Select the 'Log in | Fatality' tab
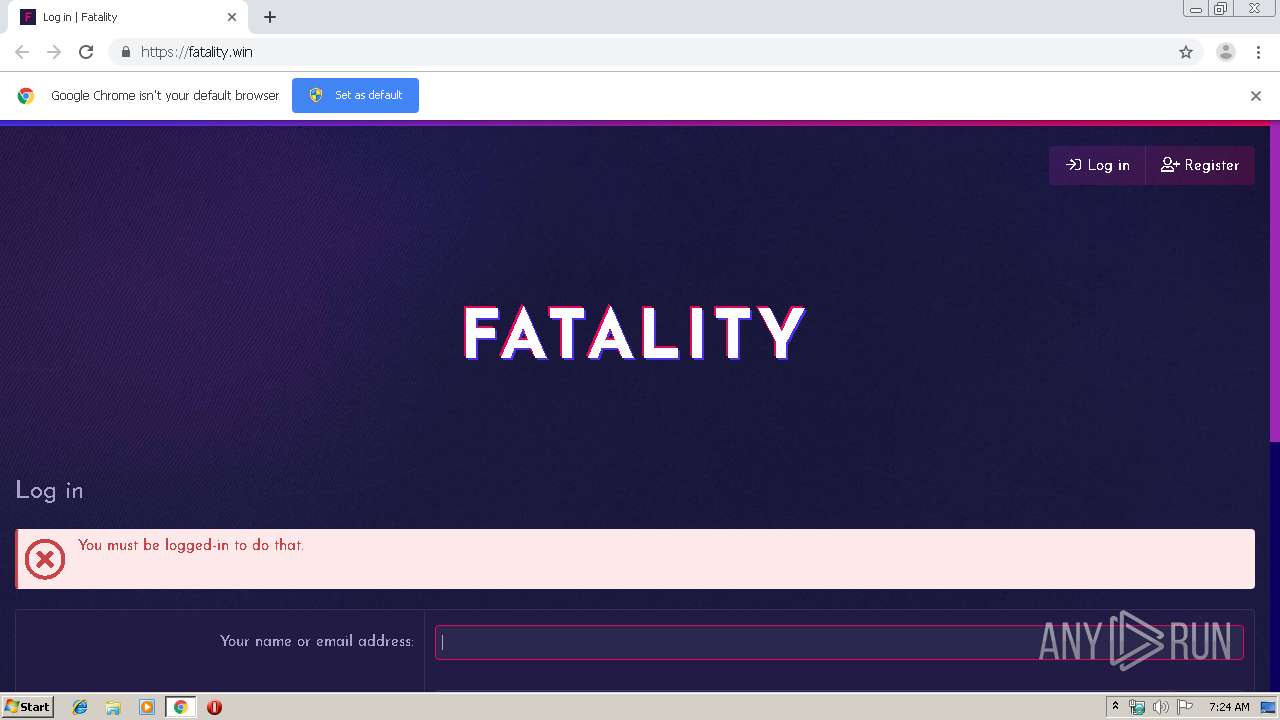The height and width of the screenshot is (720, 1280). click(128, 17)
